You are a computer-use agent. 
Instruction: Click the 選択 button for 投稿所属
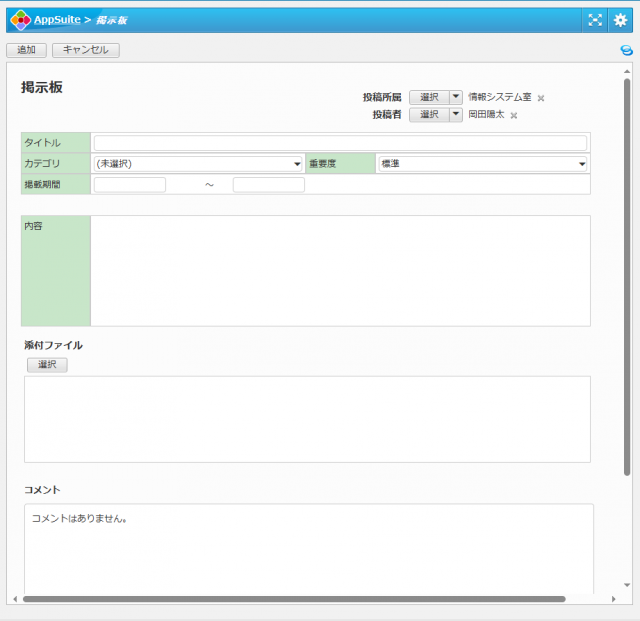(x=429, y=97)
